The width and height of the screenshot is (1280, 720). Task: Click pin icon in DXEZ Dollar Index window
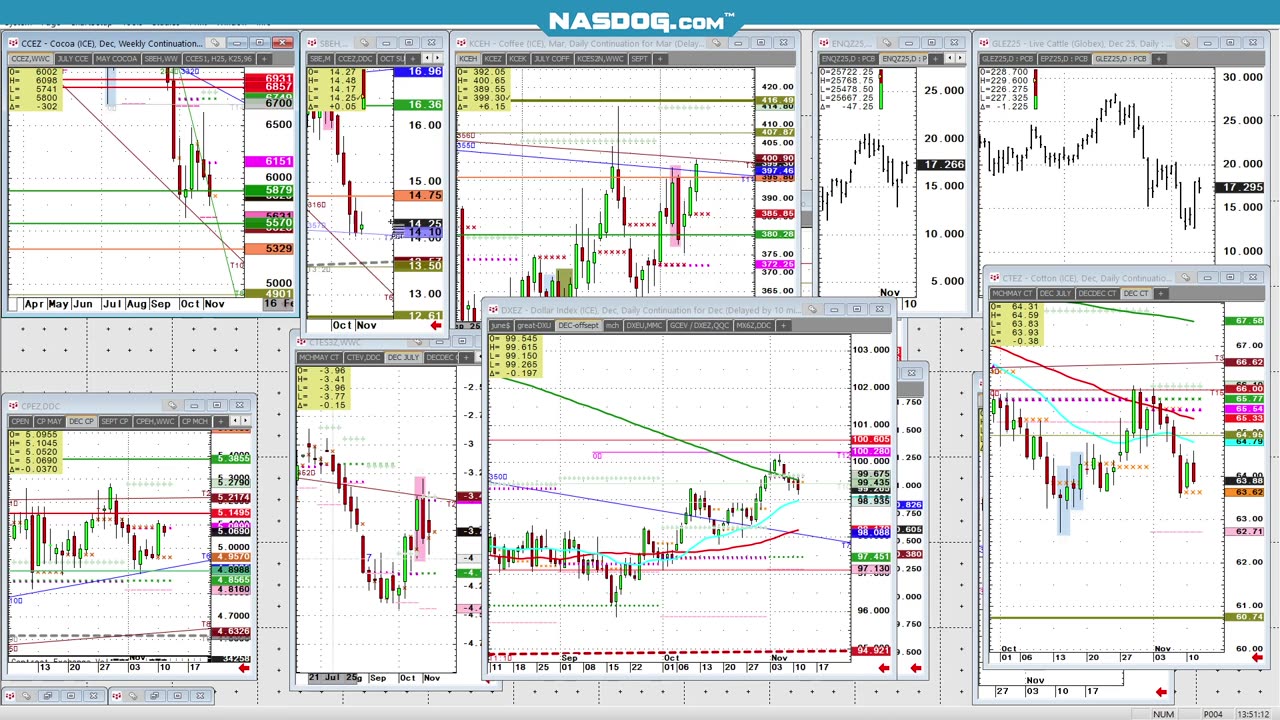(x=813, y=309)
